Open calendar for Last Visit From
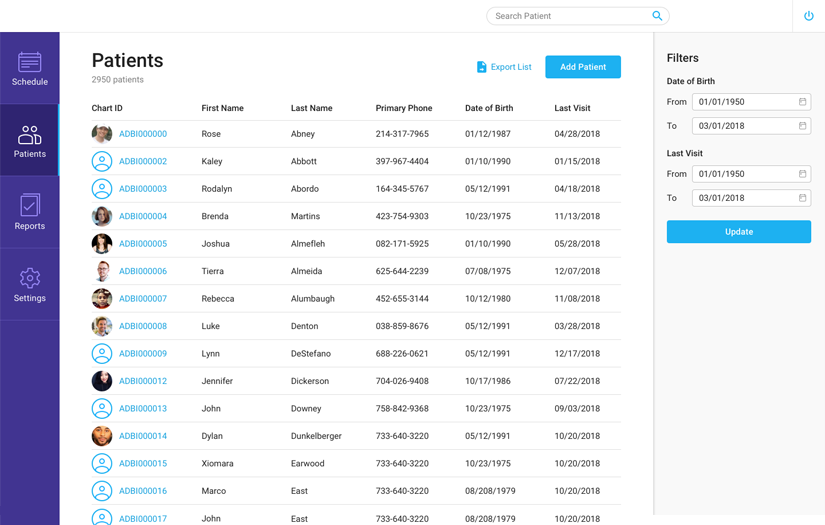 (x=802, y=174)
